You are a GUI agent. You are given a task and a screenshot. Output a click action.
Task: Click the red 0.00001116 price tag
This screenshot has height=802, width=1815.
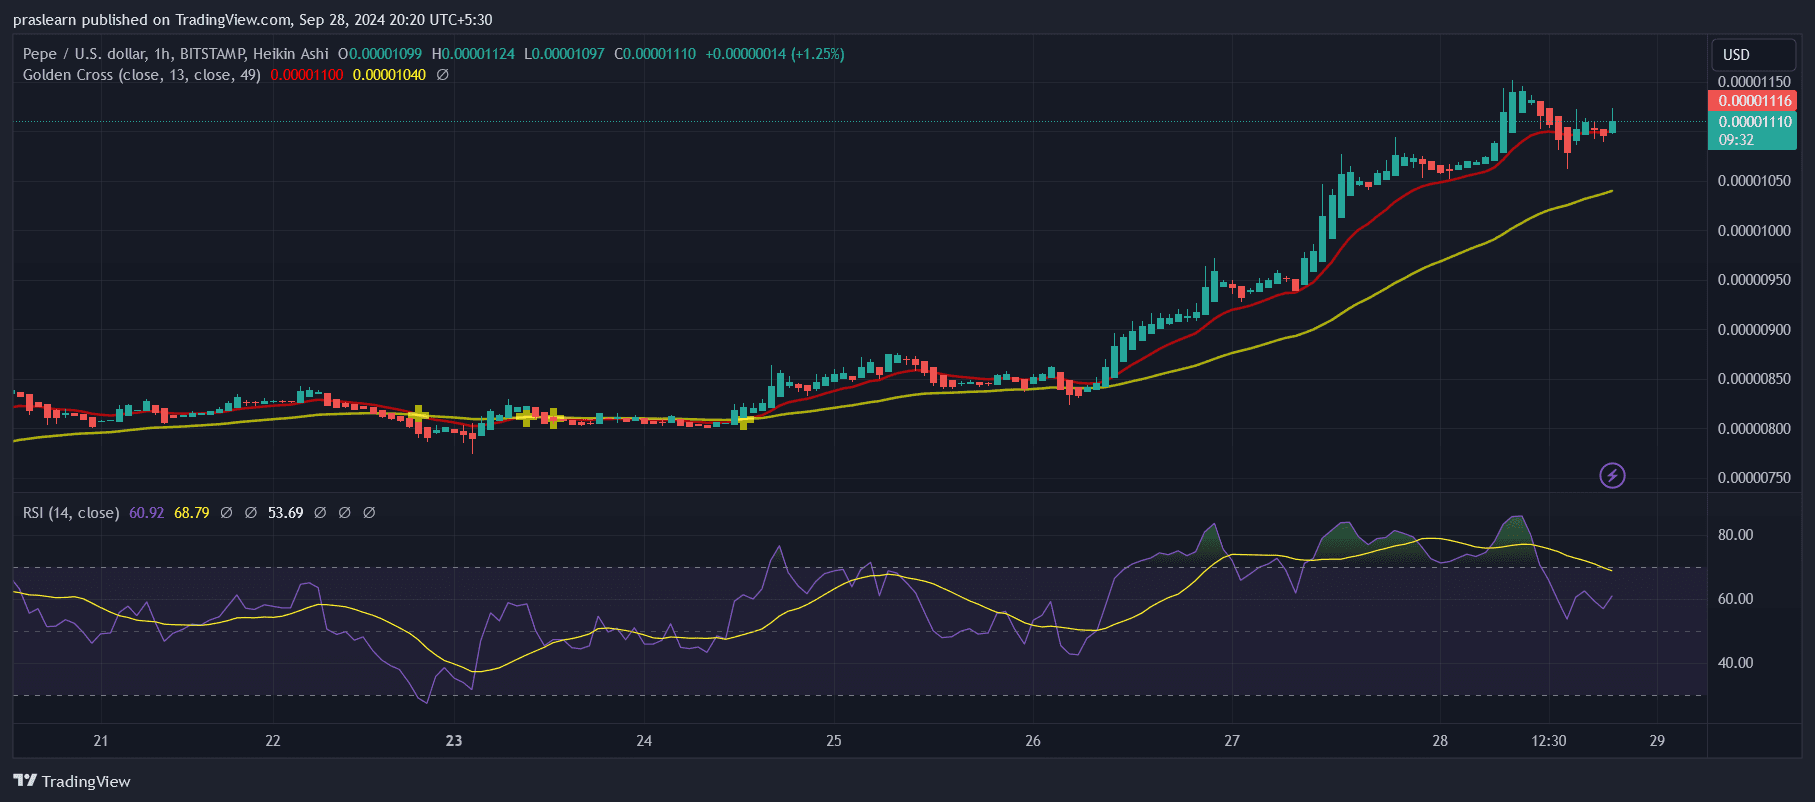click(x=1754, y=101)
